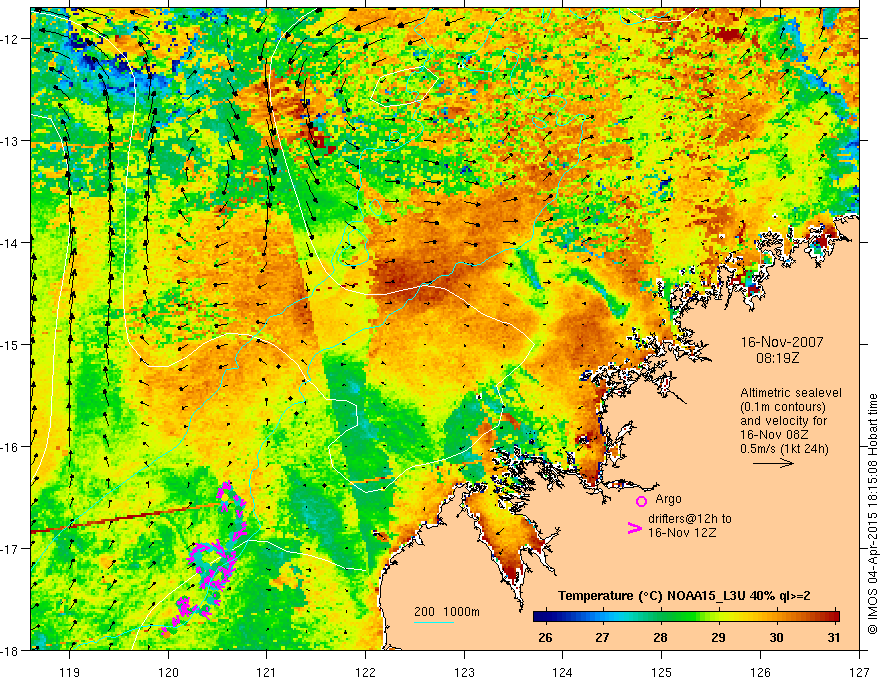The height and width of the screenshot is (680, 880).
Task: Click the 'Argo' legend label
Action: [x=668, y=499]
